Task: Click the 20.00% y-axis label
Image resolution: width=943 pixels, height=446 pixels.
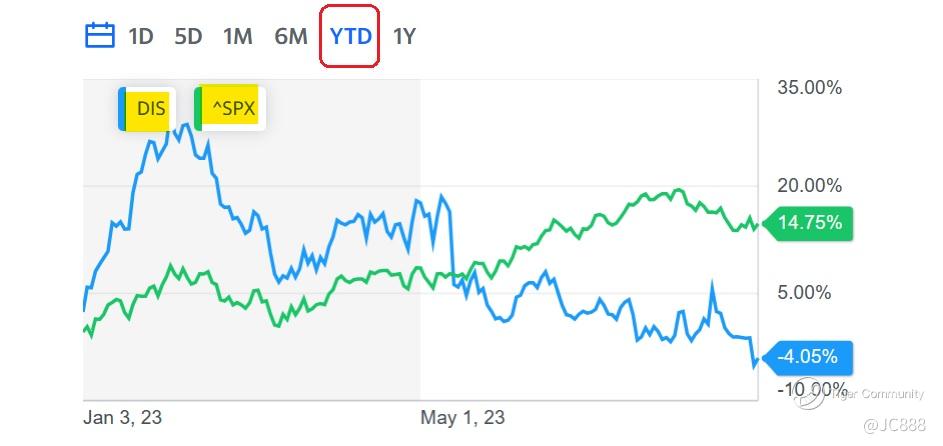Action: [x=809, y=186]
